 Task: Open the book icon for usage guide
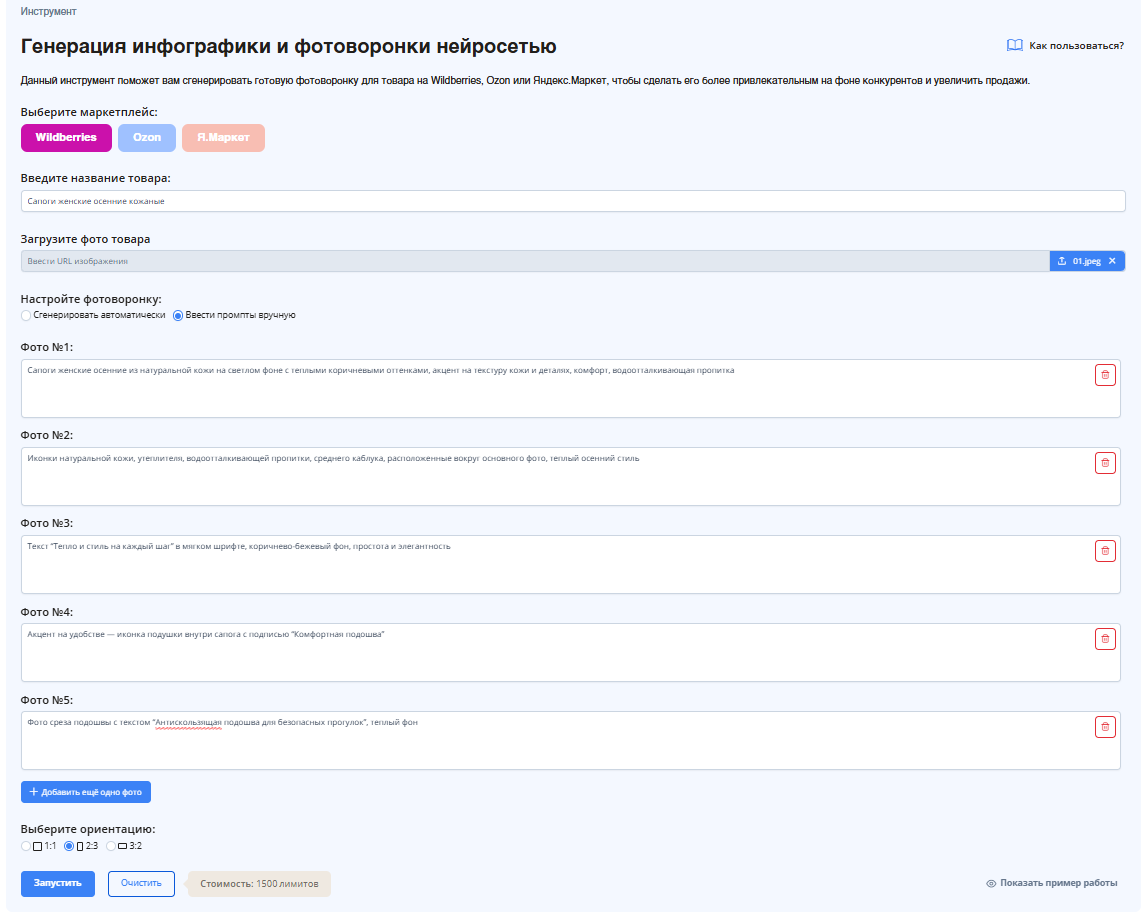point(1014,46)
